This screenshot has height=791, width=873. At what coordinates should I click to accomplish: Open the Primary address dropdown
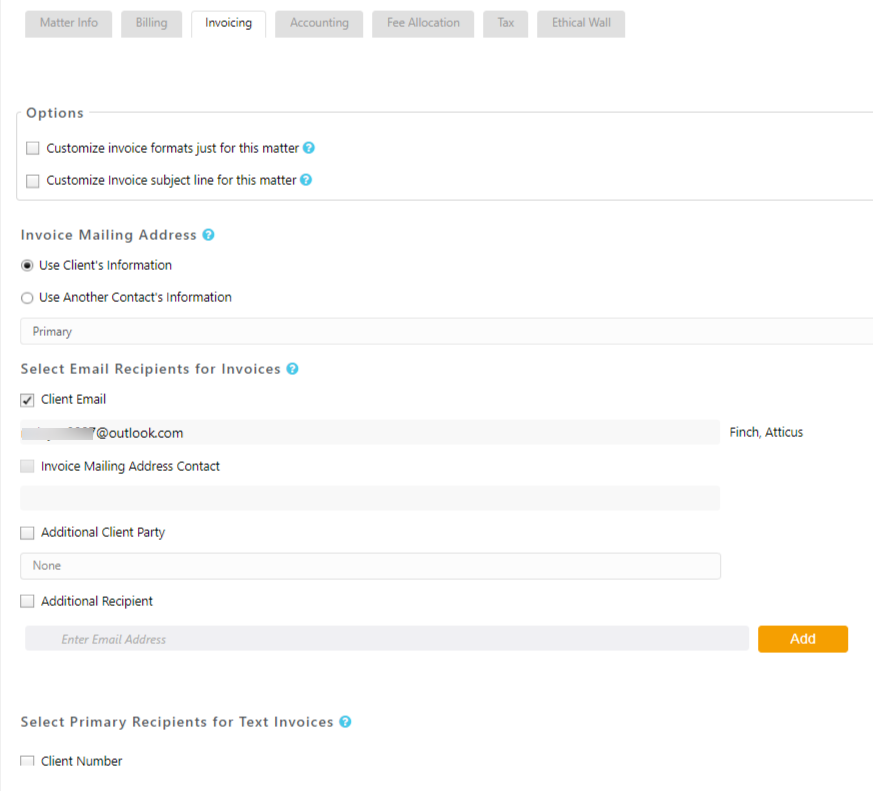pyautogui.click(x=445, y=331)
